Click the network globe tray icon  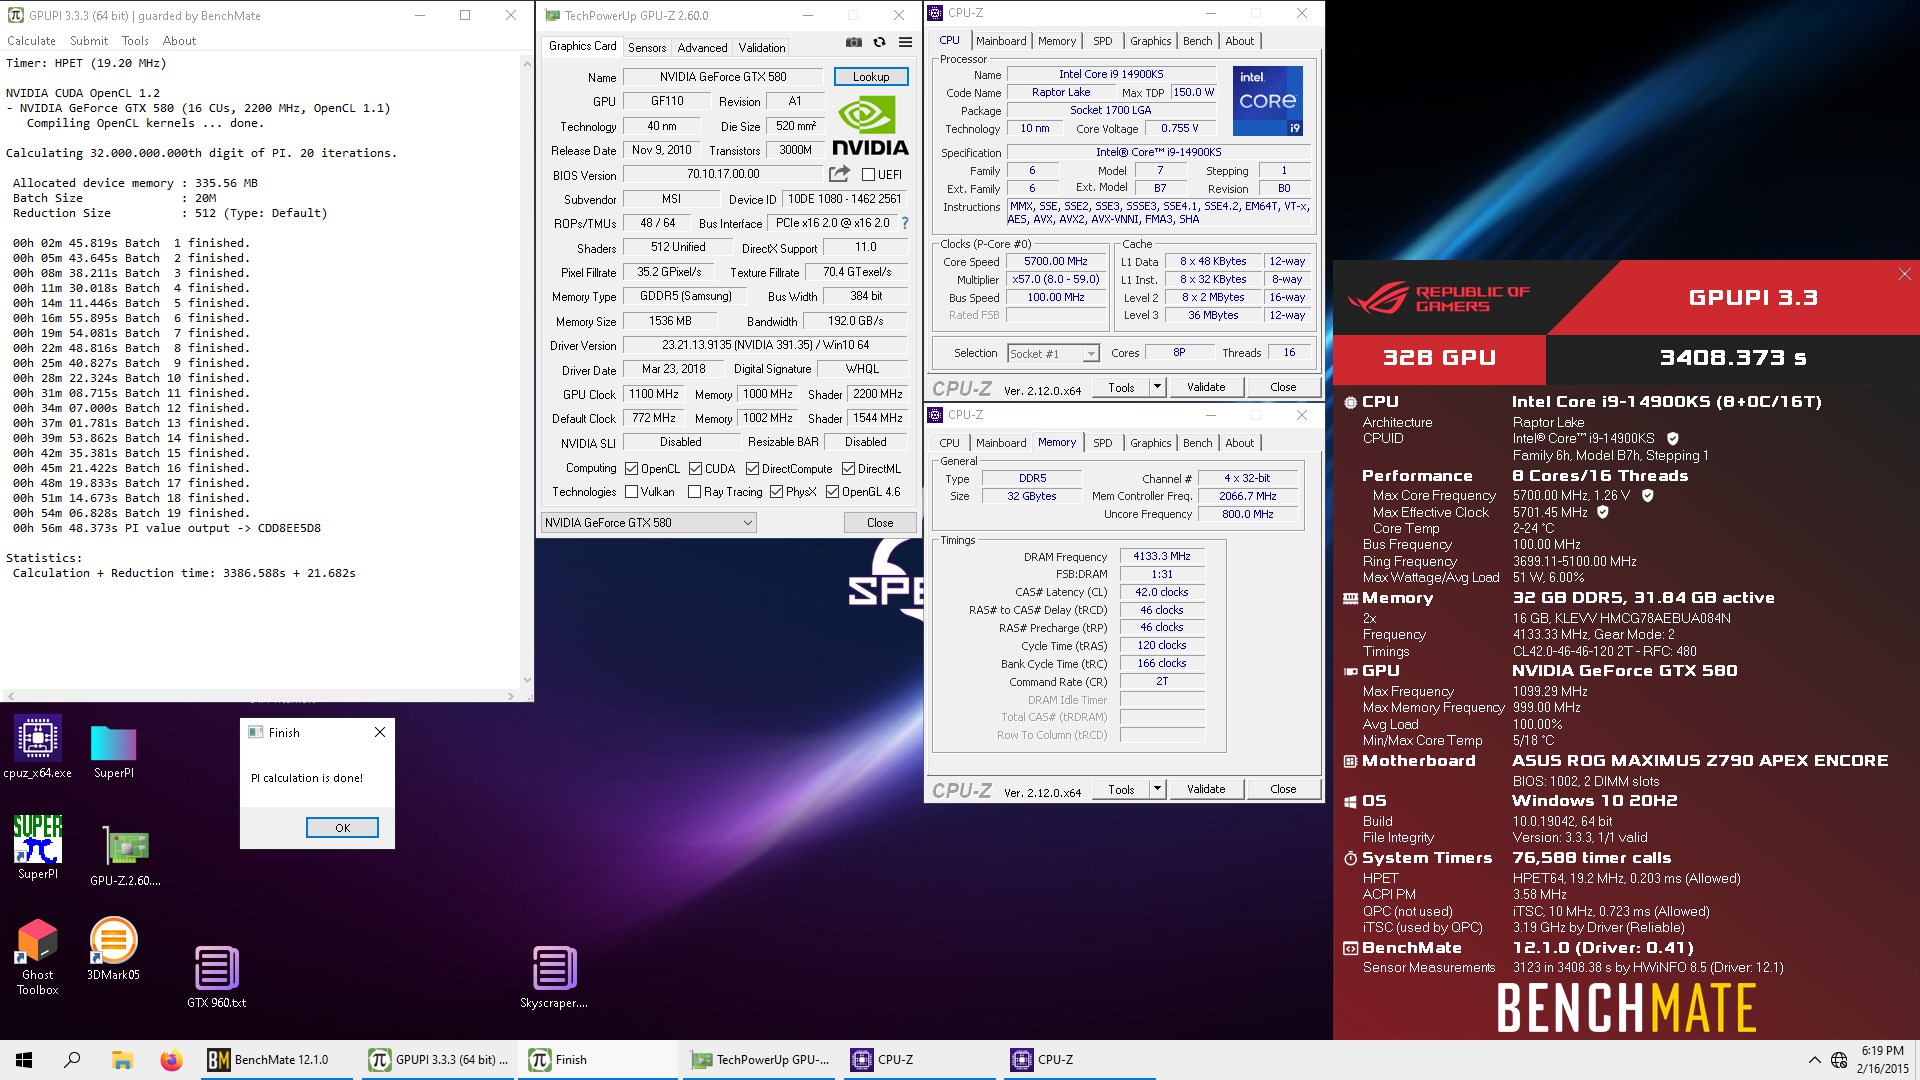pyautogui.click(x=1839, y=1060)
